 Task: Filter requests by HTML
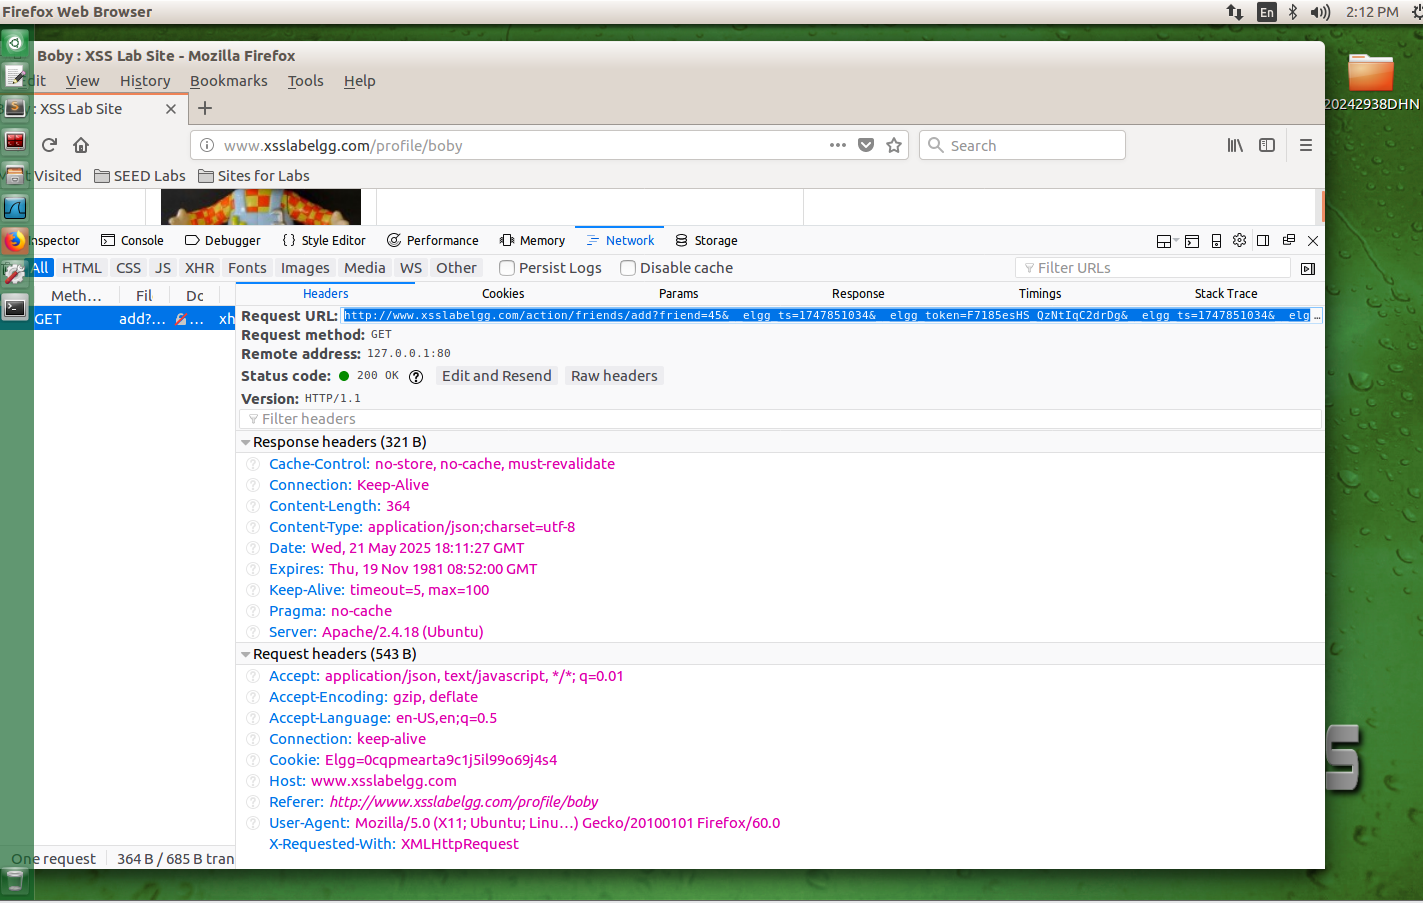pyautogui.click(x=82, y=268)
